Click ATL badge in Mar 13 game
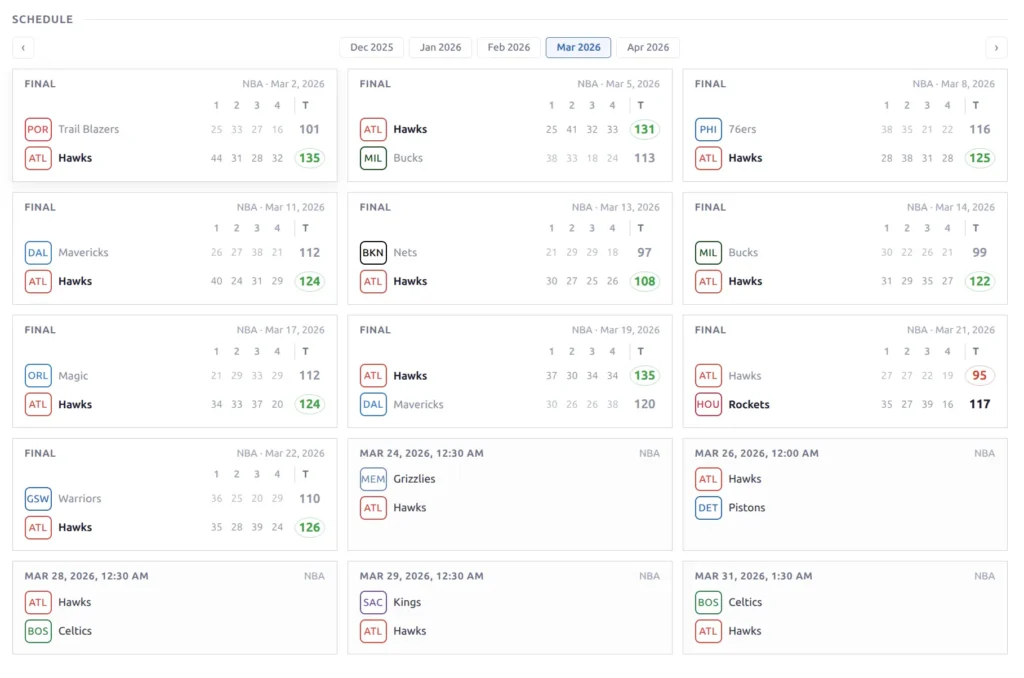The height and width of the screenshot is (678, 1024). tap(373, 282)
